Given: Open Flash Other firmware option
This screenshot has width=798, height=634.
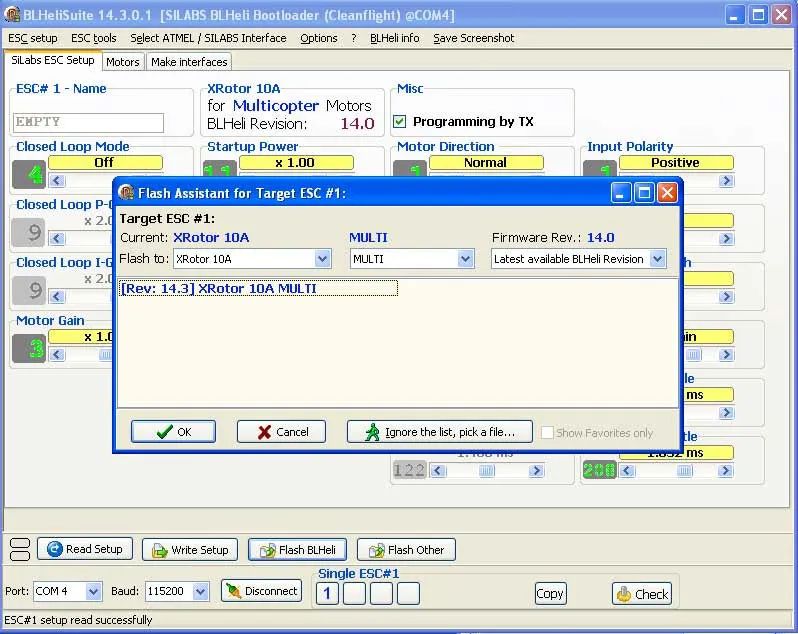Looking at the screenshot, I should pyautogui.click(x=406, y=550).
